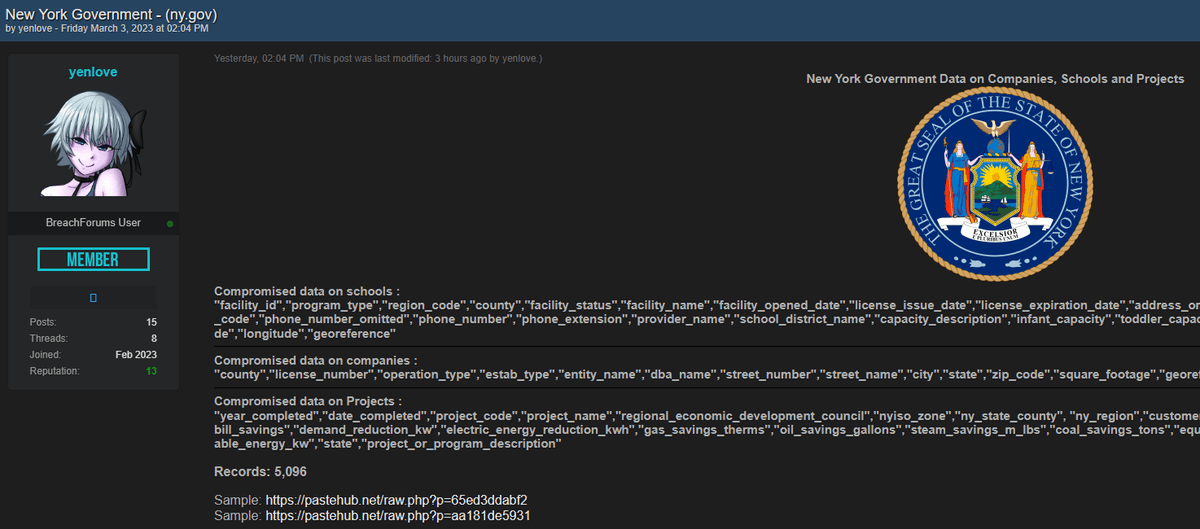
Task: Click the thread title New York Government
Action: tap(111, 13)
